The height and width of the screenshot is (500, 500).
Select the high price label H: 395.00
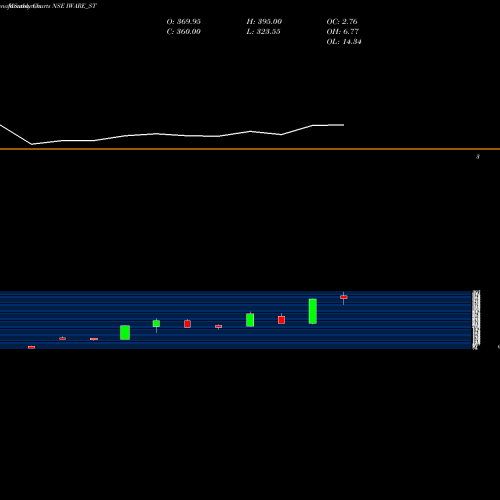264,22
